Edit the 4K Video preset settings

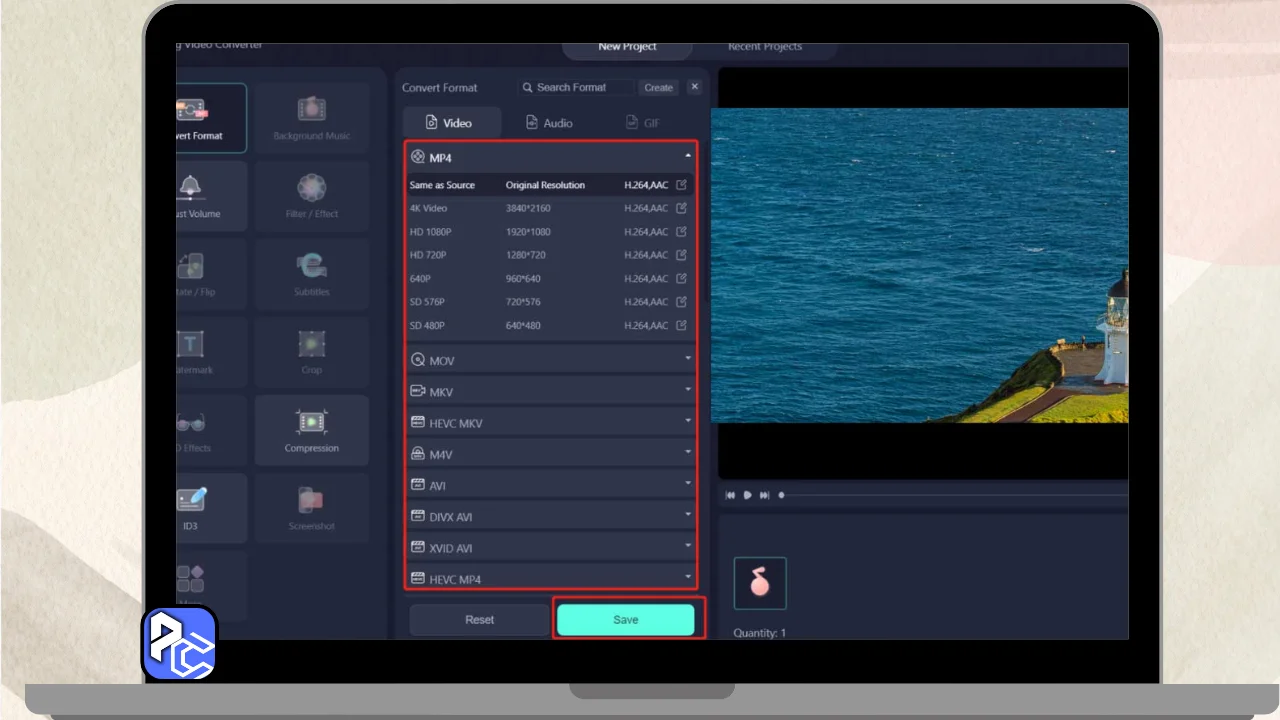(x=682, y=209)
